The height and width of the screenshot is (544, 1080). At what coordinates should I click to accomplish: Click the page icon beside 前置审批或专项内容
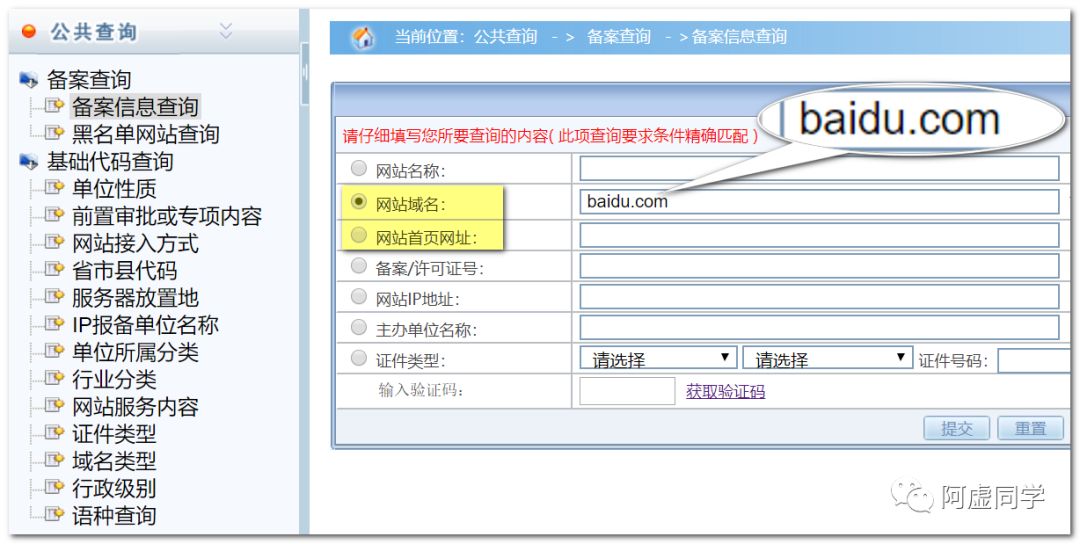coord(55,216)
